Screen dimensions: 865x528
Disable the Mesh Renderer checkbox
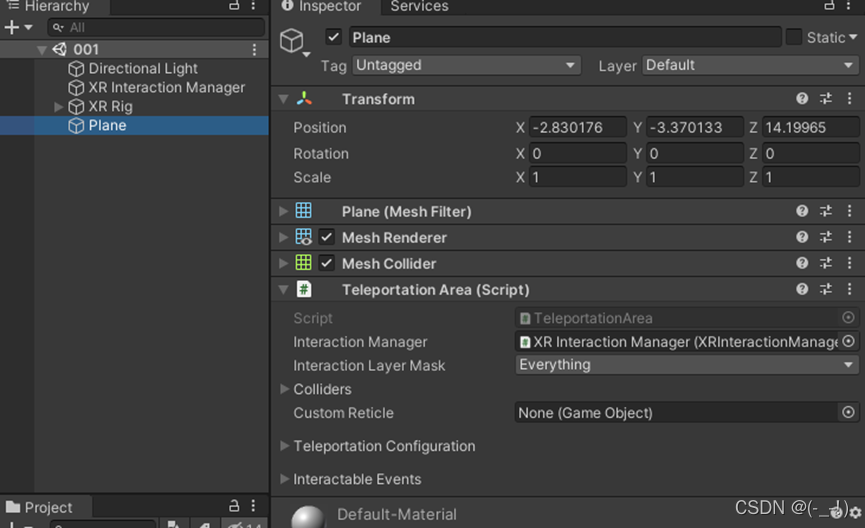326,238
